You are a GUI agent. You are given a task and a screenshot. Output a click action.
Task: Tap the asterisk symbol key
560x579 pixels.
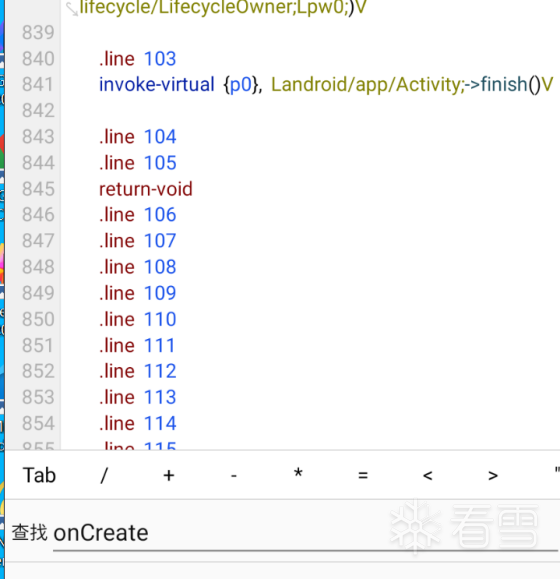[x=298, y=473]
